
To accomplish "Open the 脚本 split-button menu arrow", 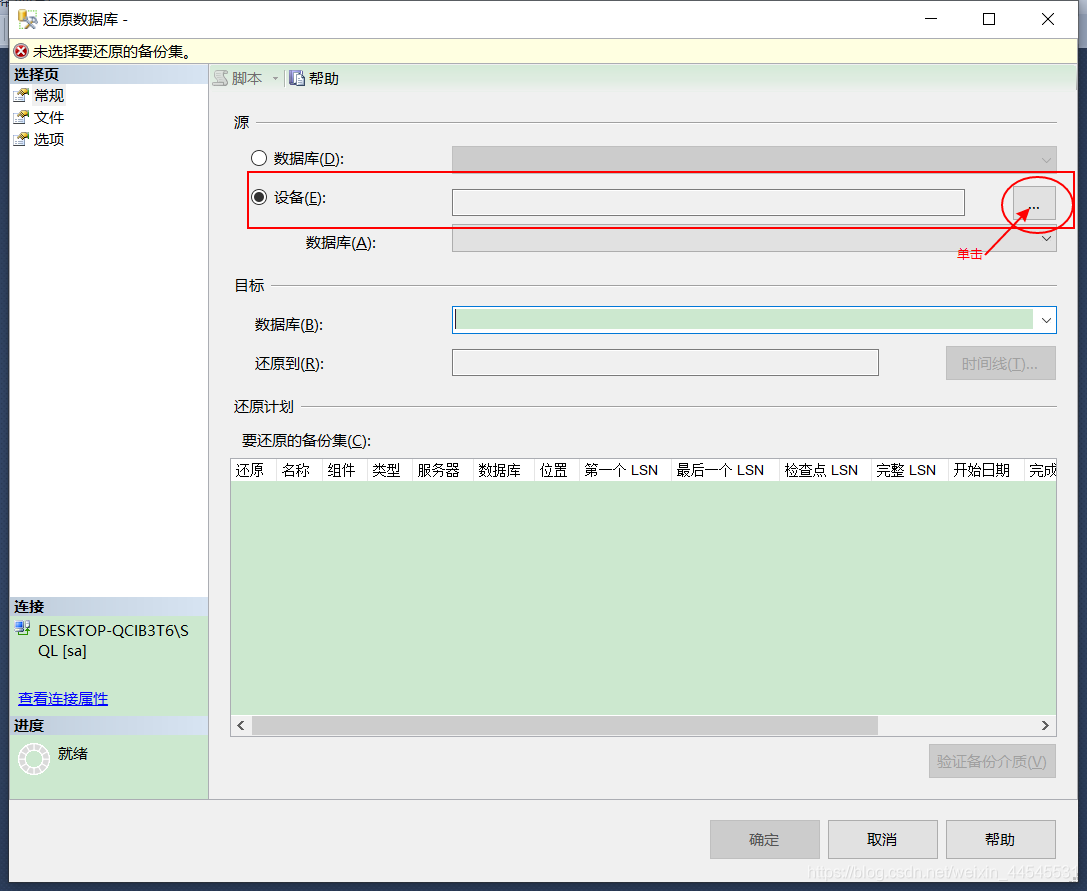I will point(274,77).
